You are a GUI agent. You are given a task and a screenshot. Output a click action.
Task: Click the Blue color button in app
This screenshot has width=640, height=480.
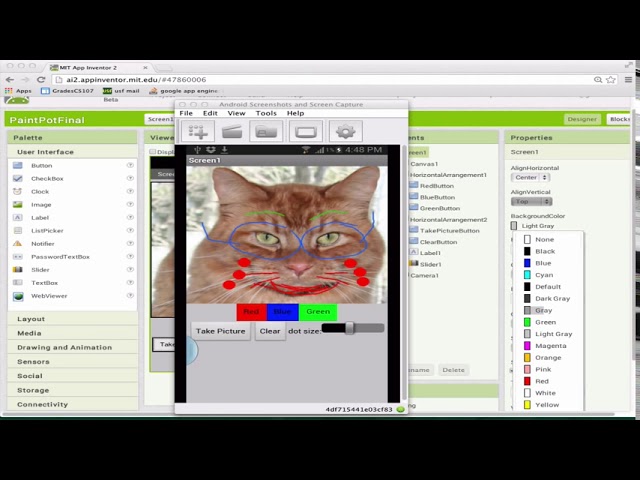coord(282,312)
